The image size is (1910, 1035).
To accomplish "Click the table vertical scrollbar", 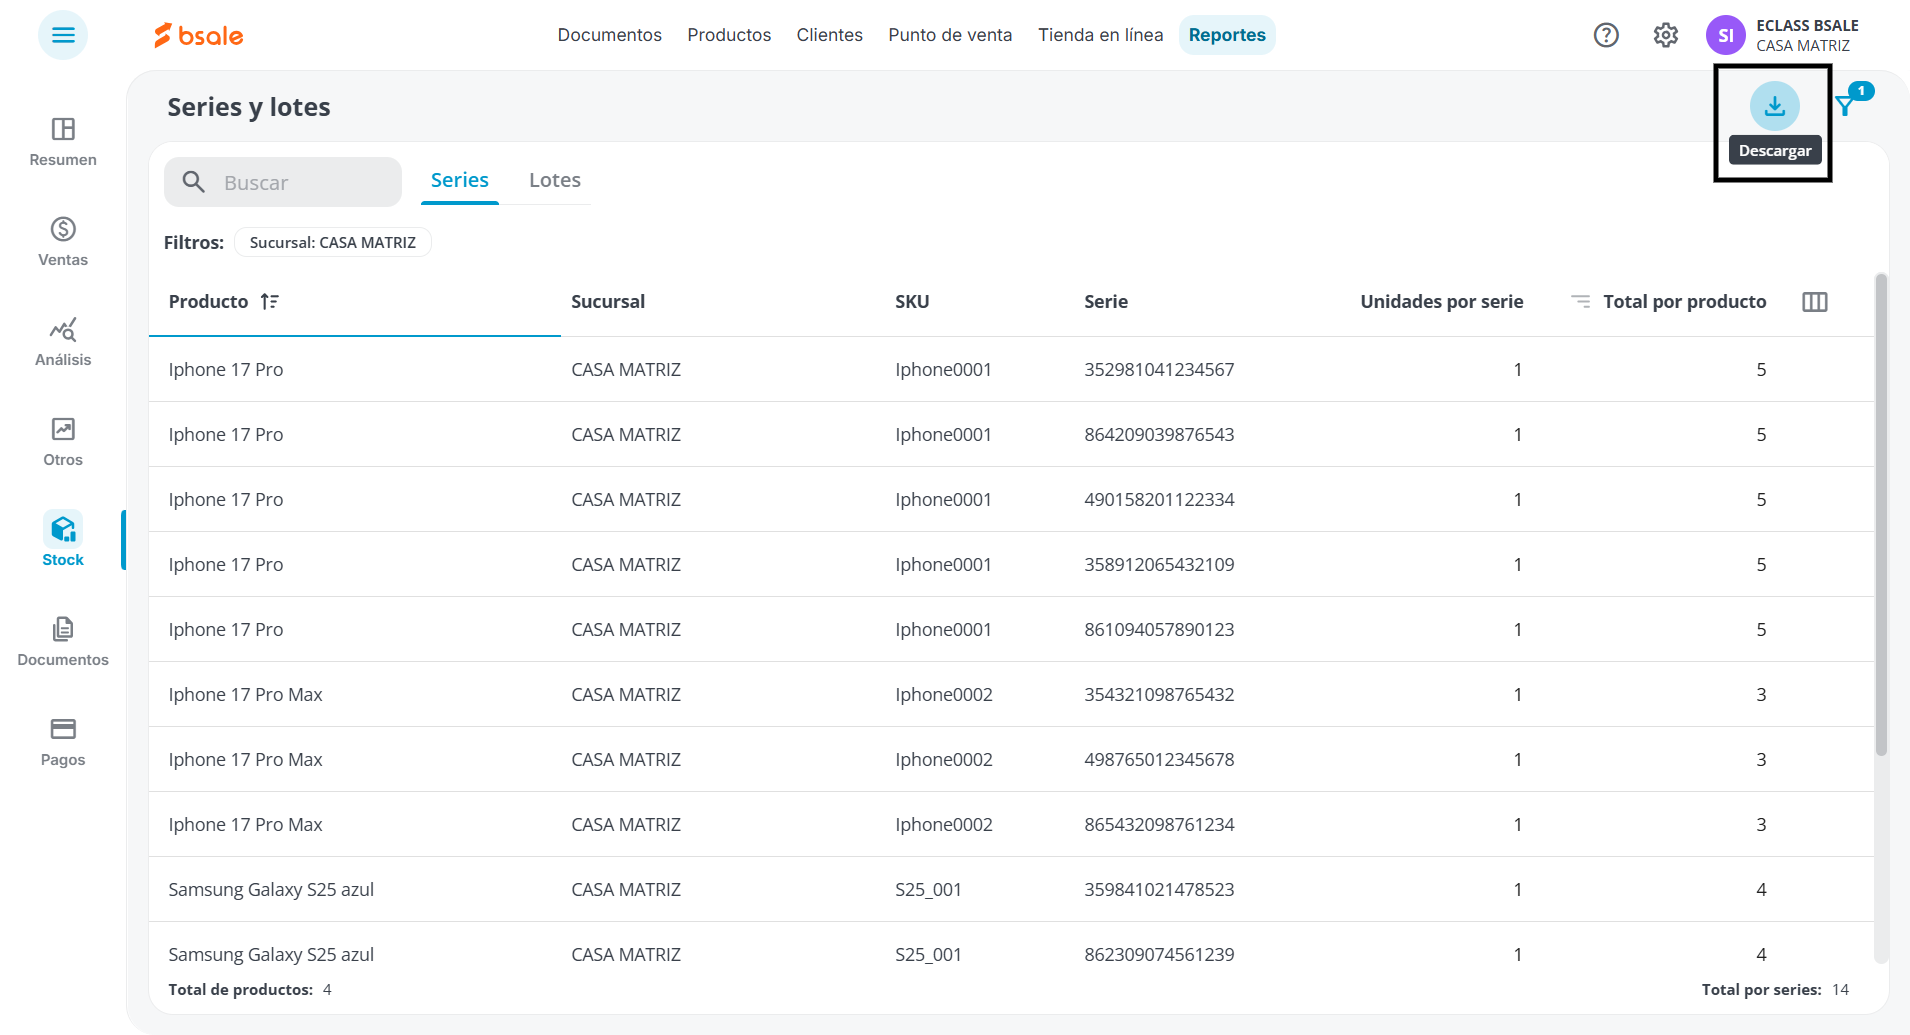I will [1881, 515].
